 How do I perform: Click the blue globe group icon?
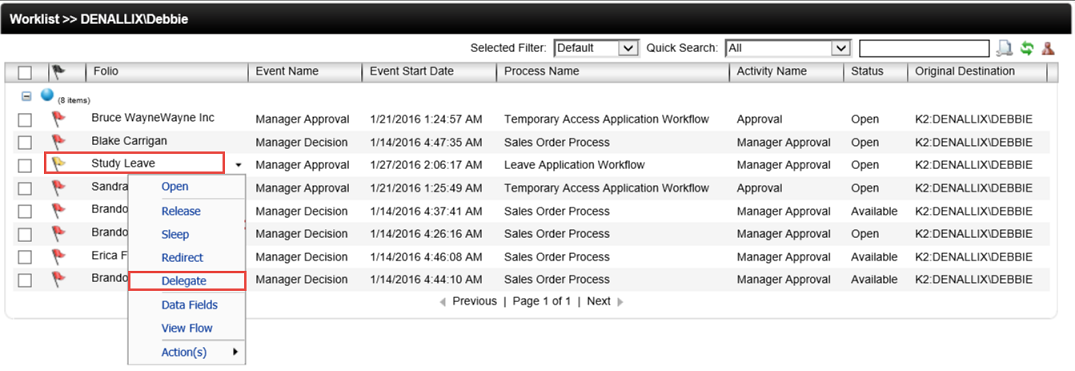47,95
